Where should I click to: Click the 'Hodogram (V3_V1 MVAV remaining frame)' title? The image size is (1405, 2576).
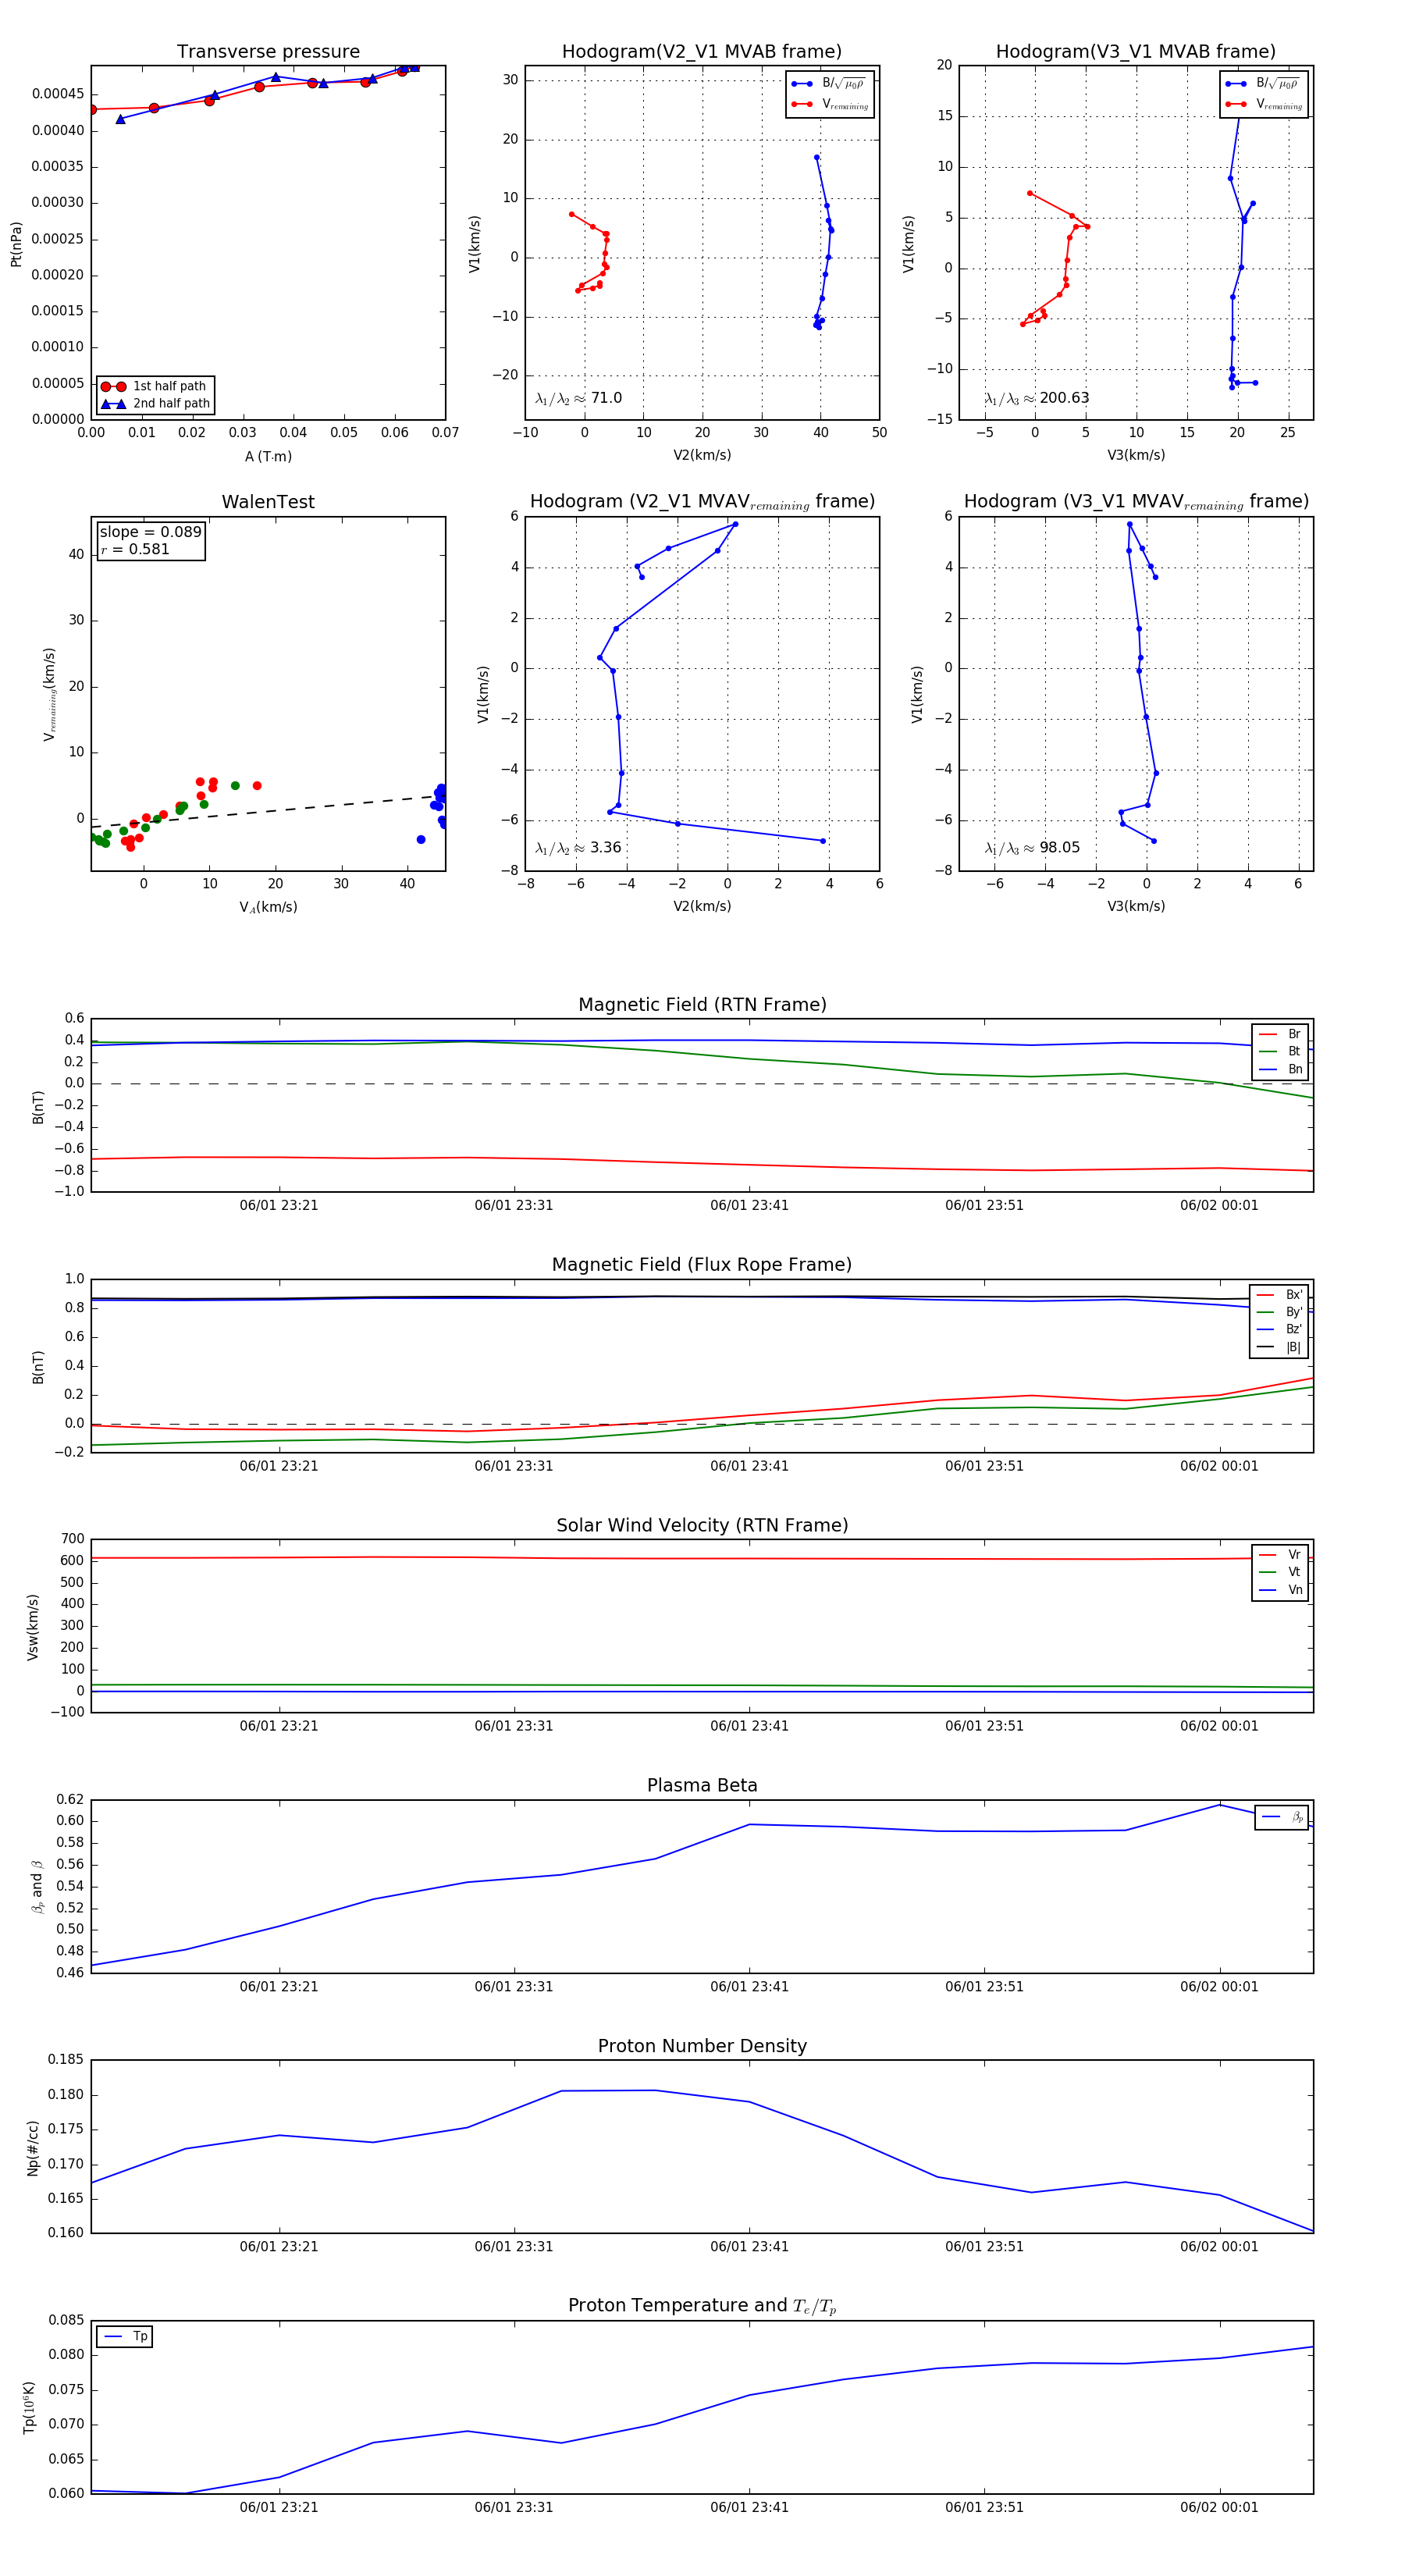tap(1136, 502)
